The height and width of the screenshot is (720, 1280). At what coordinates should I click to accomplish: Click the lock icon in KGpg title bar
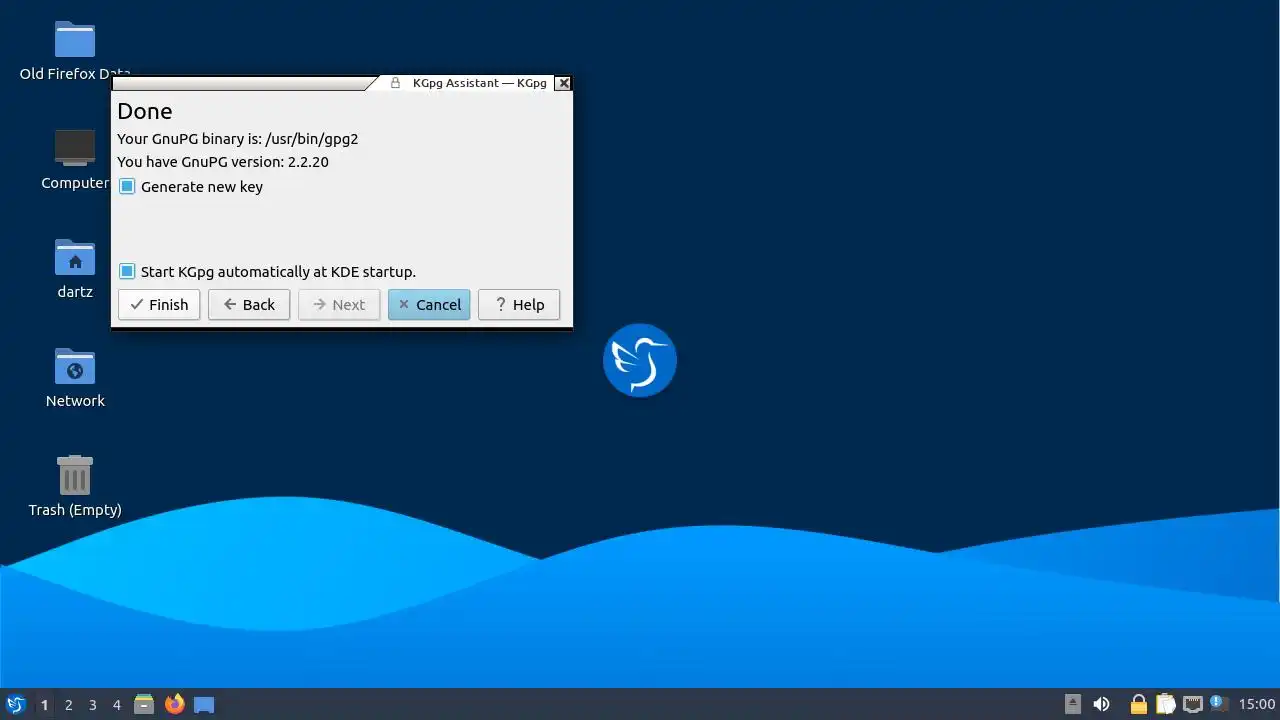pos(395,83)
